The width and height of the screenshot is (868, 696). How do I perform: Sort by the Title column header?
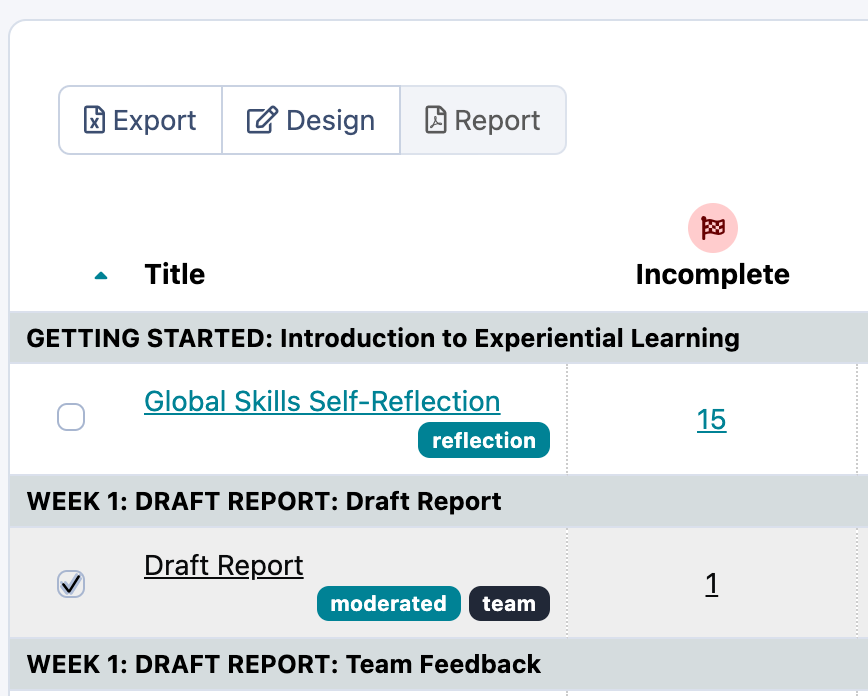[174, 275]
